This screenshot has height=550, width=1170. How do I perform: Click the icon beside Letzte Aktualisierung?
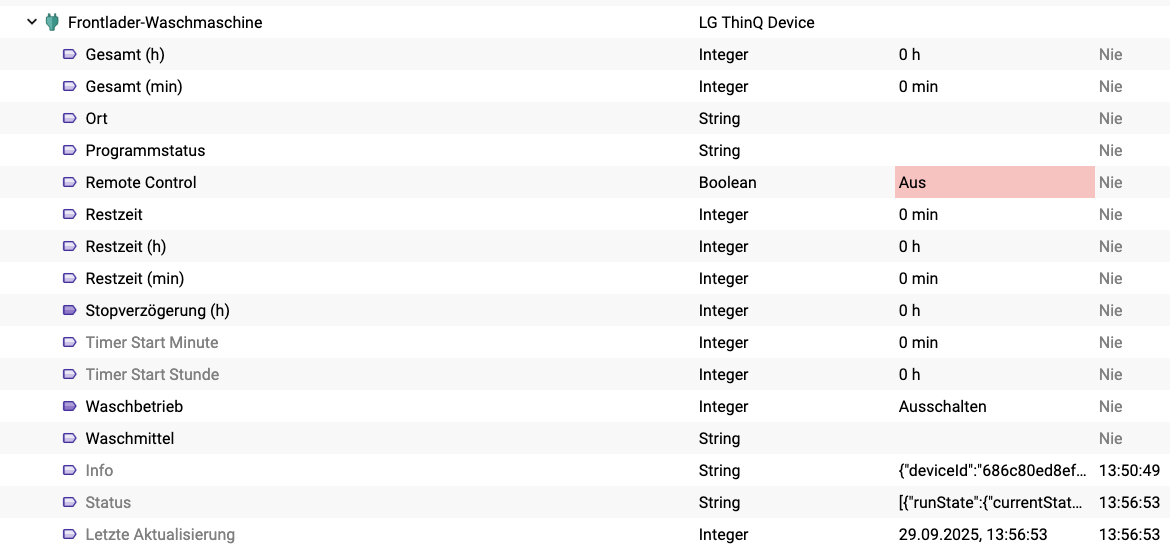click(70, 535)
